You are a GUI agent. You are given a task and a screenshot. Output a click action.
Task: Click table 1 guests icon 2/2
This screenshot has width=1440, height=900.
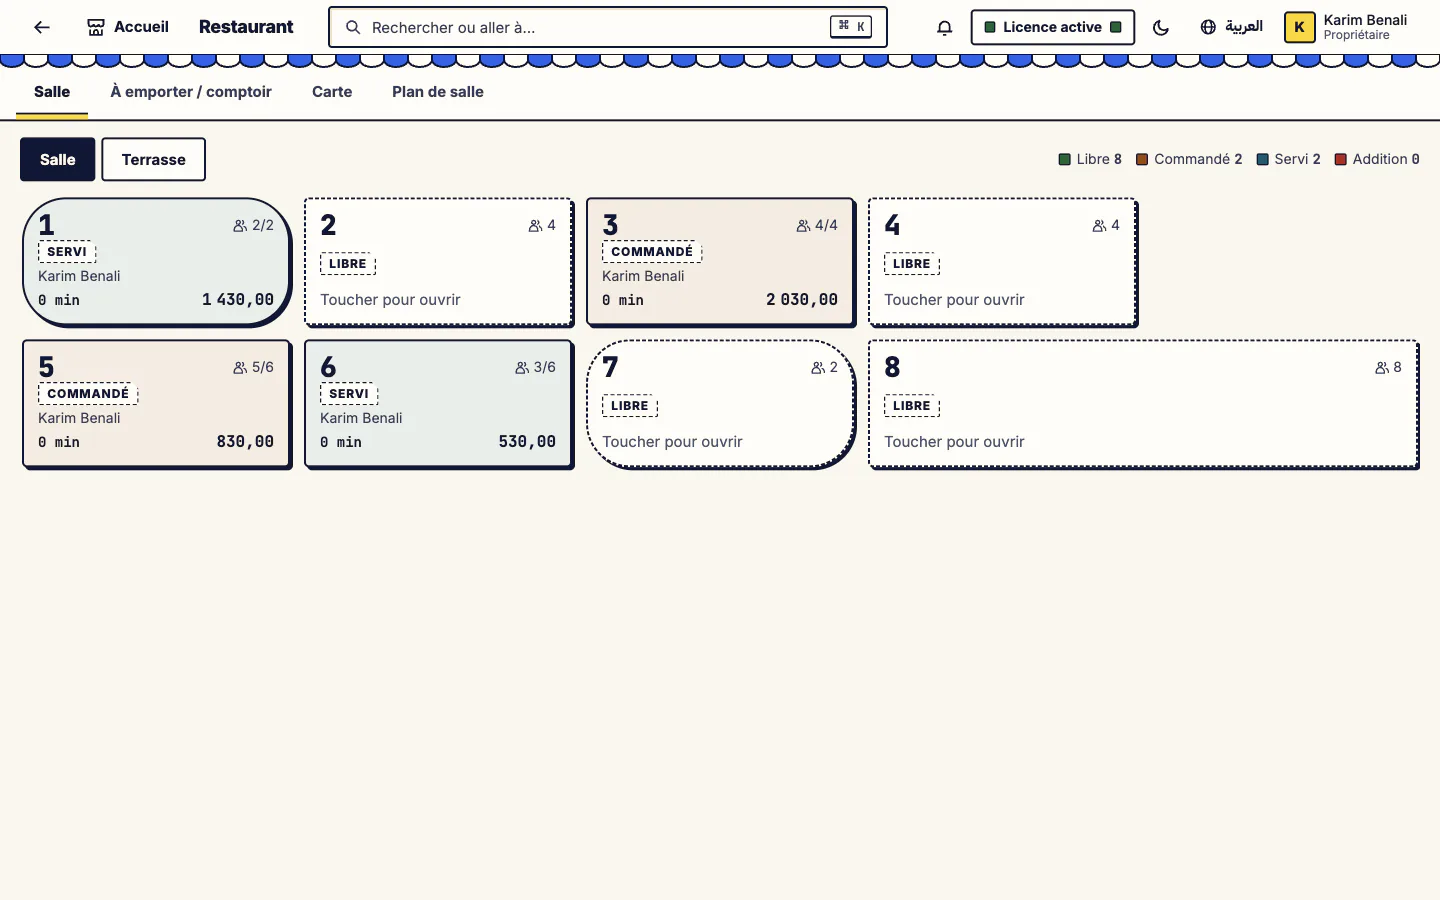pos(240,226)
